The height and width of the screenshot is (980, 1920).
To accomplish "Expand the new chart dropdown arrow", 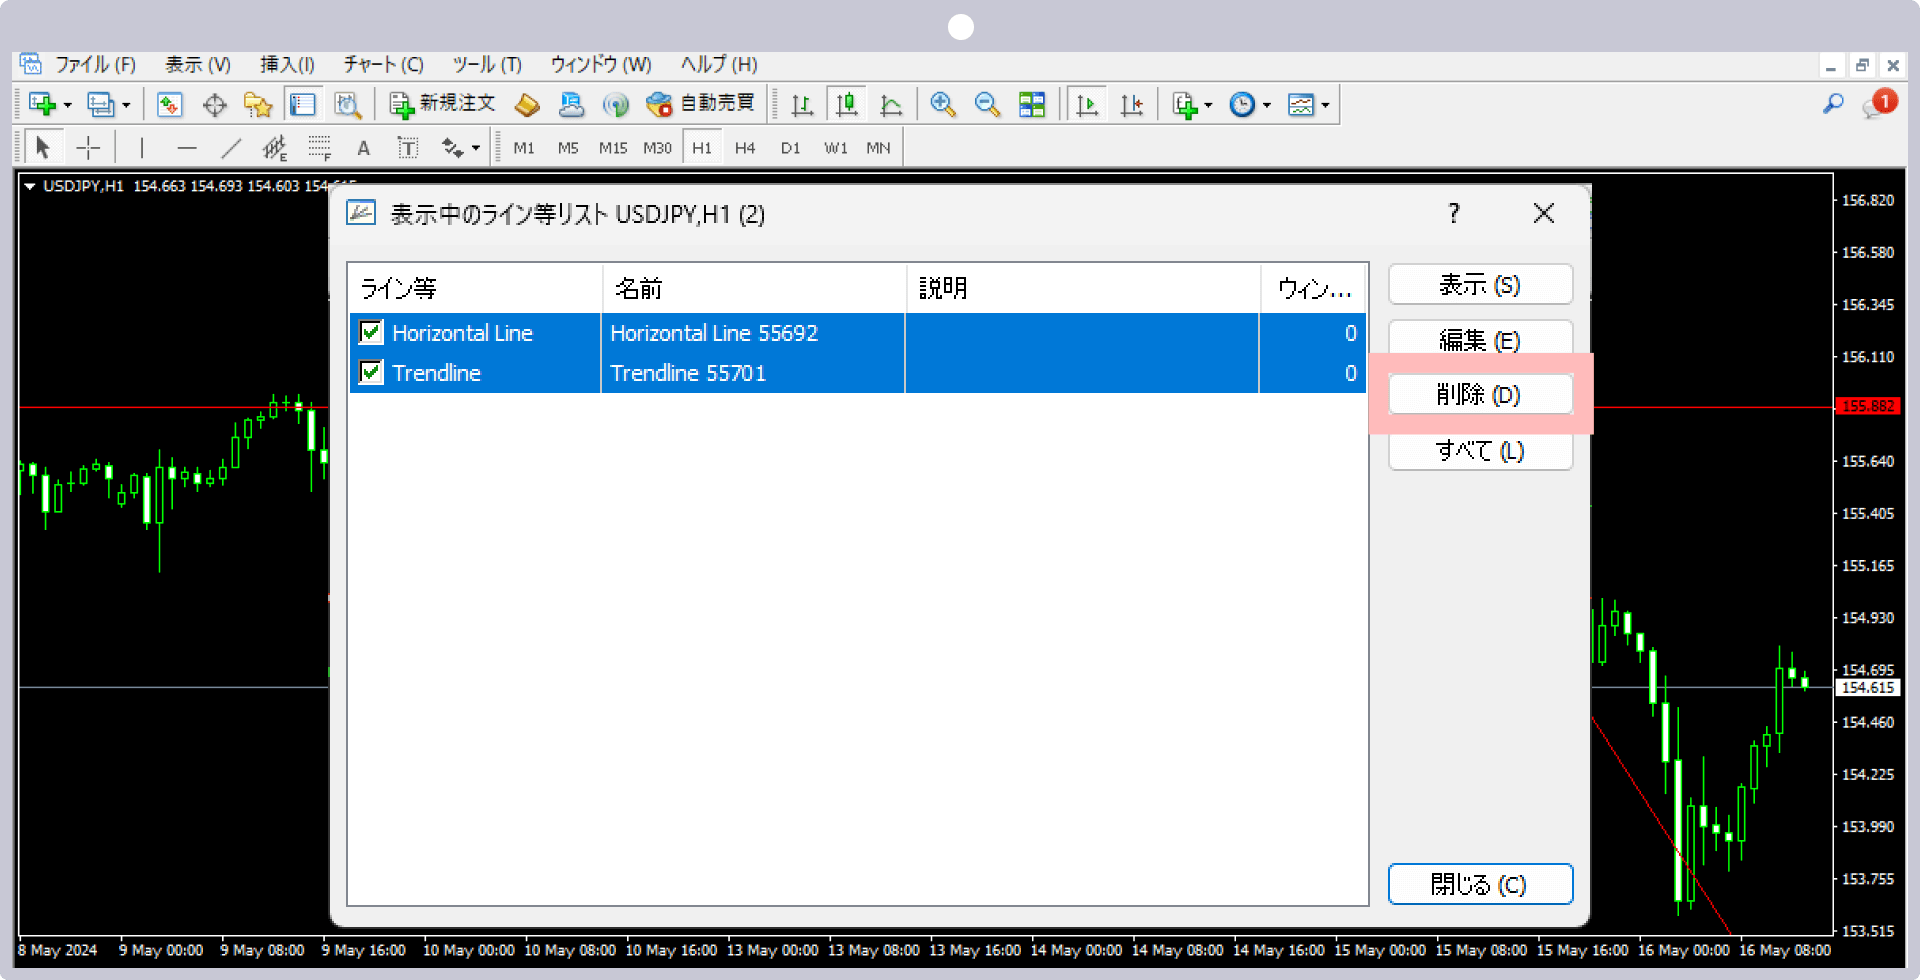I will pyautogui.click(x=68, y=105).
